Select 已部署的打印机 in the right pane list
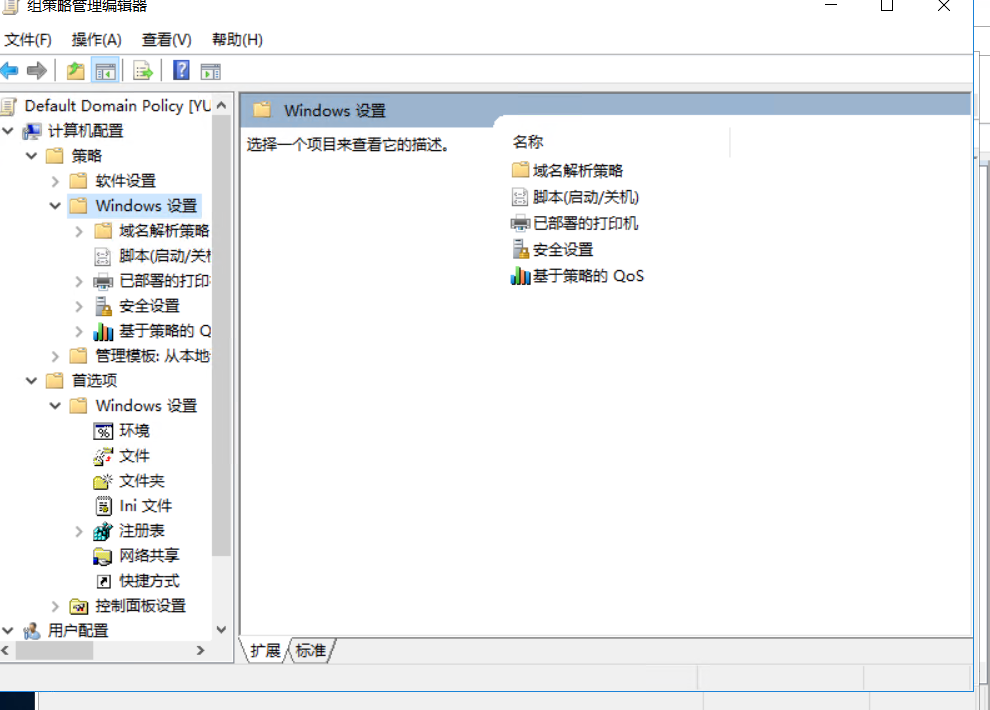 [x=585, y=223]
